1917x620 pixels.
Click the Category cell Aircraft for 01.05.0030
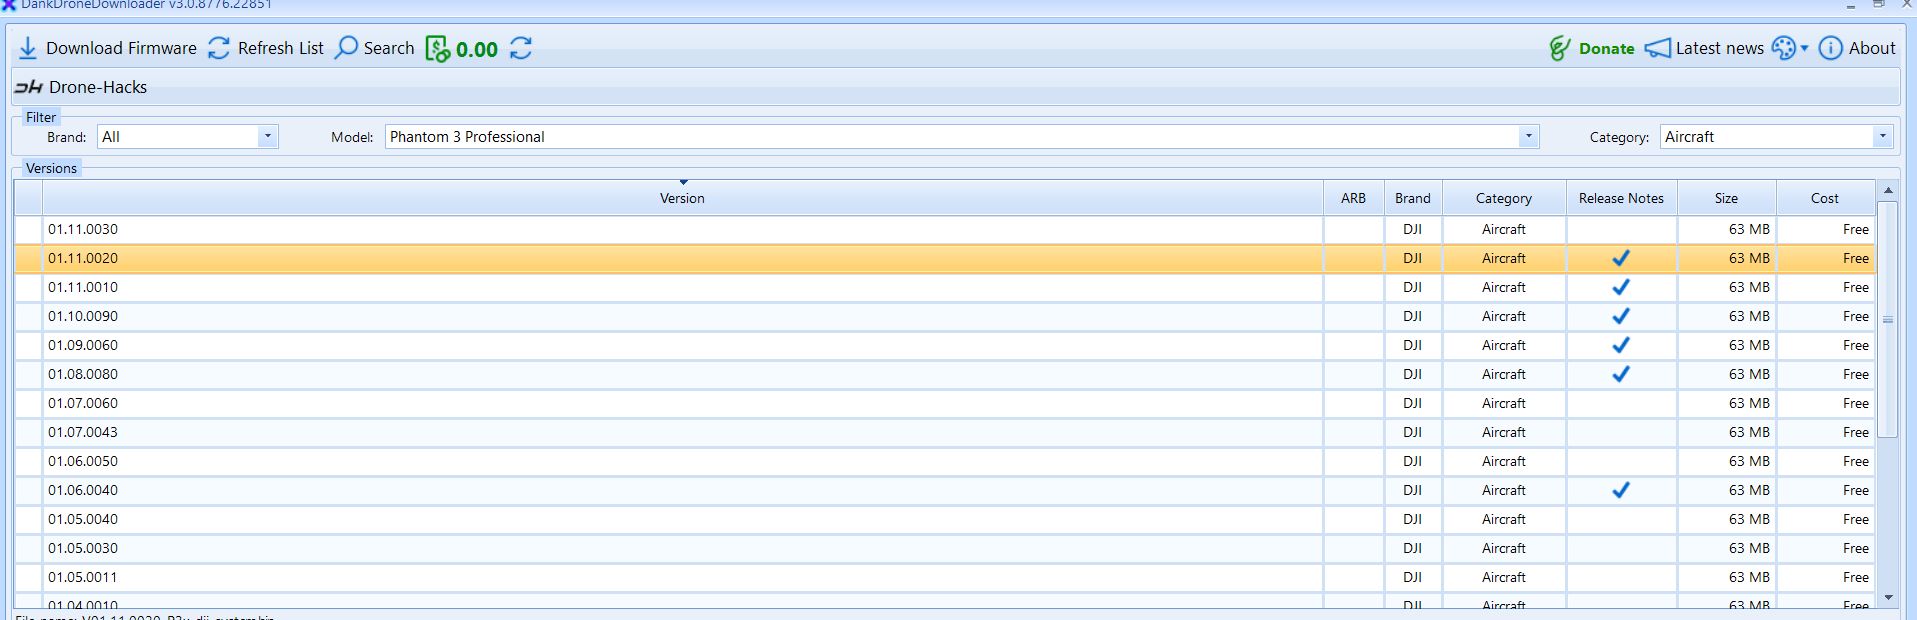coord(1503,548)
